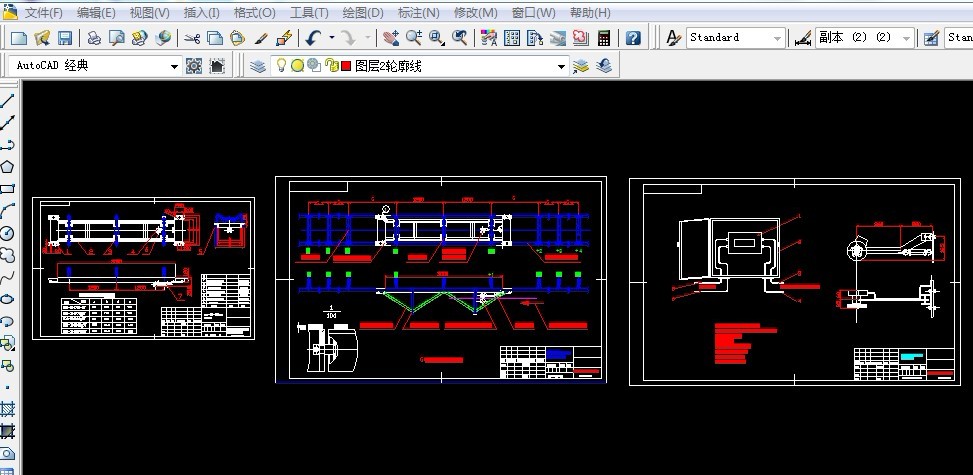Click the Zoom Window tool

[x=437, y=38]
